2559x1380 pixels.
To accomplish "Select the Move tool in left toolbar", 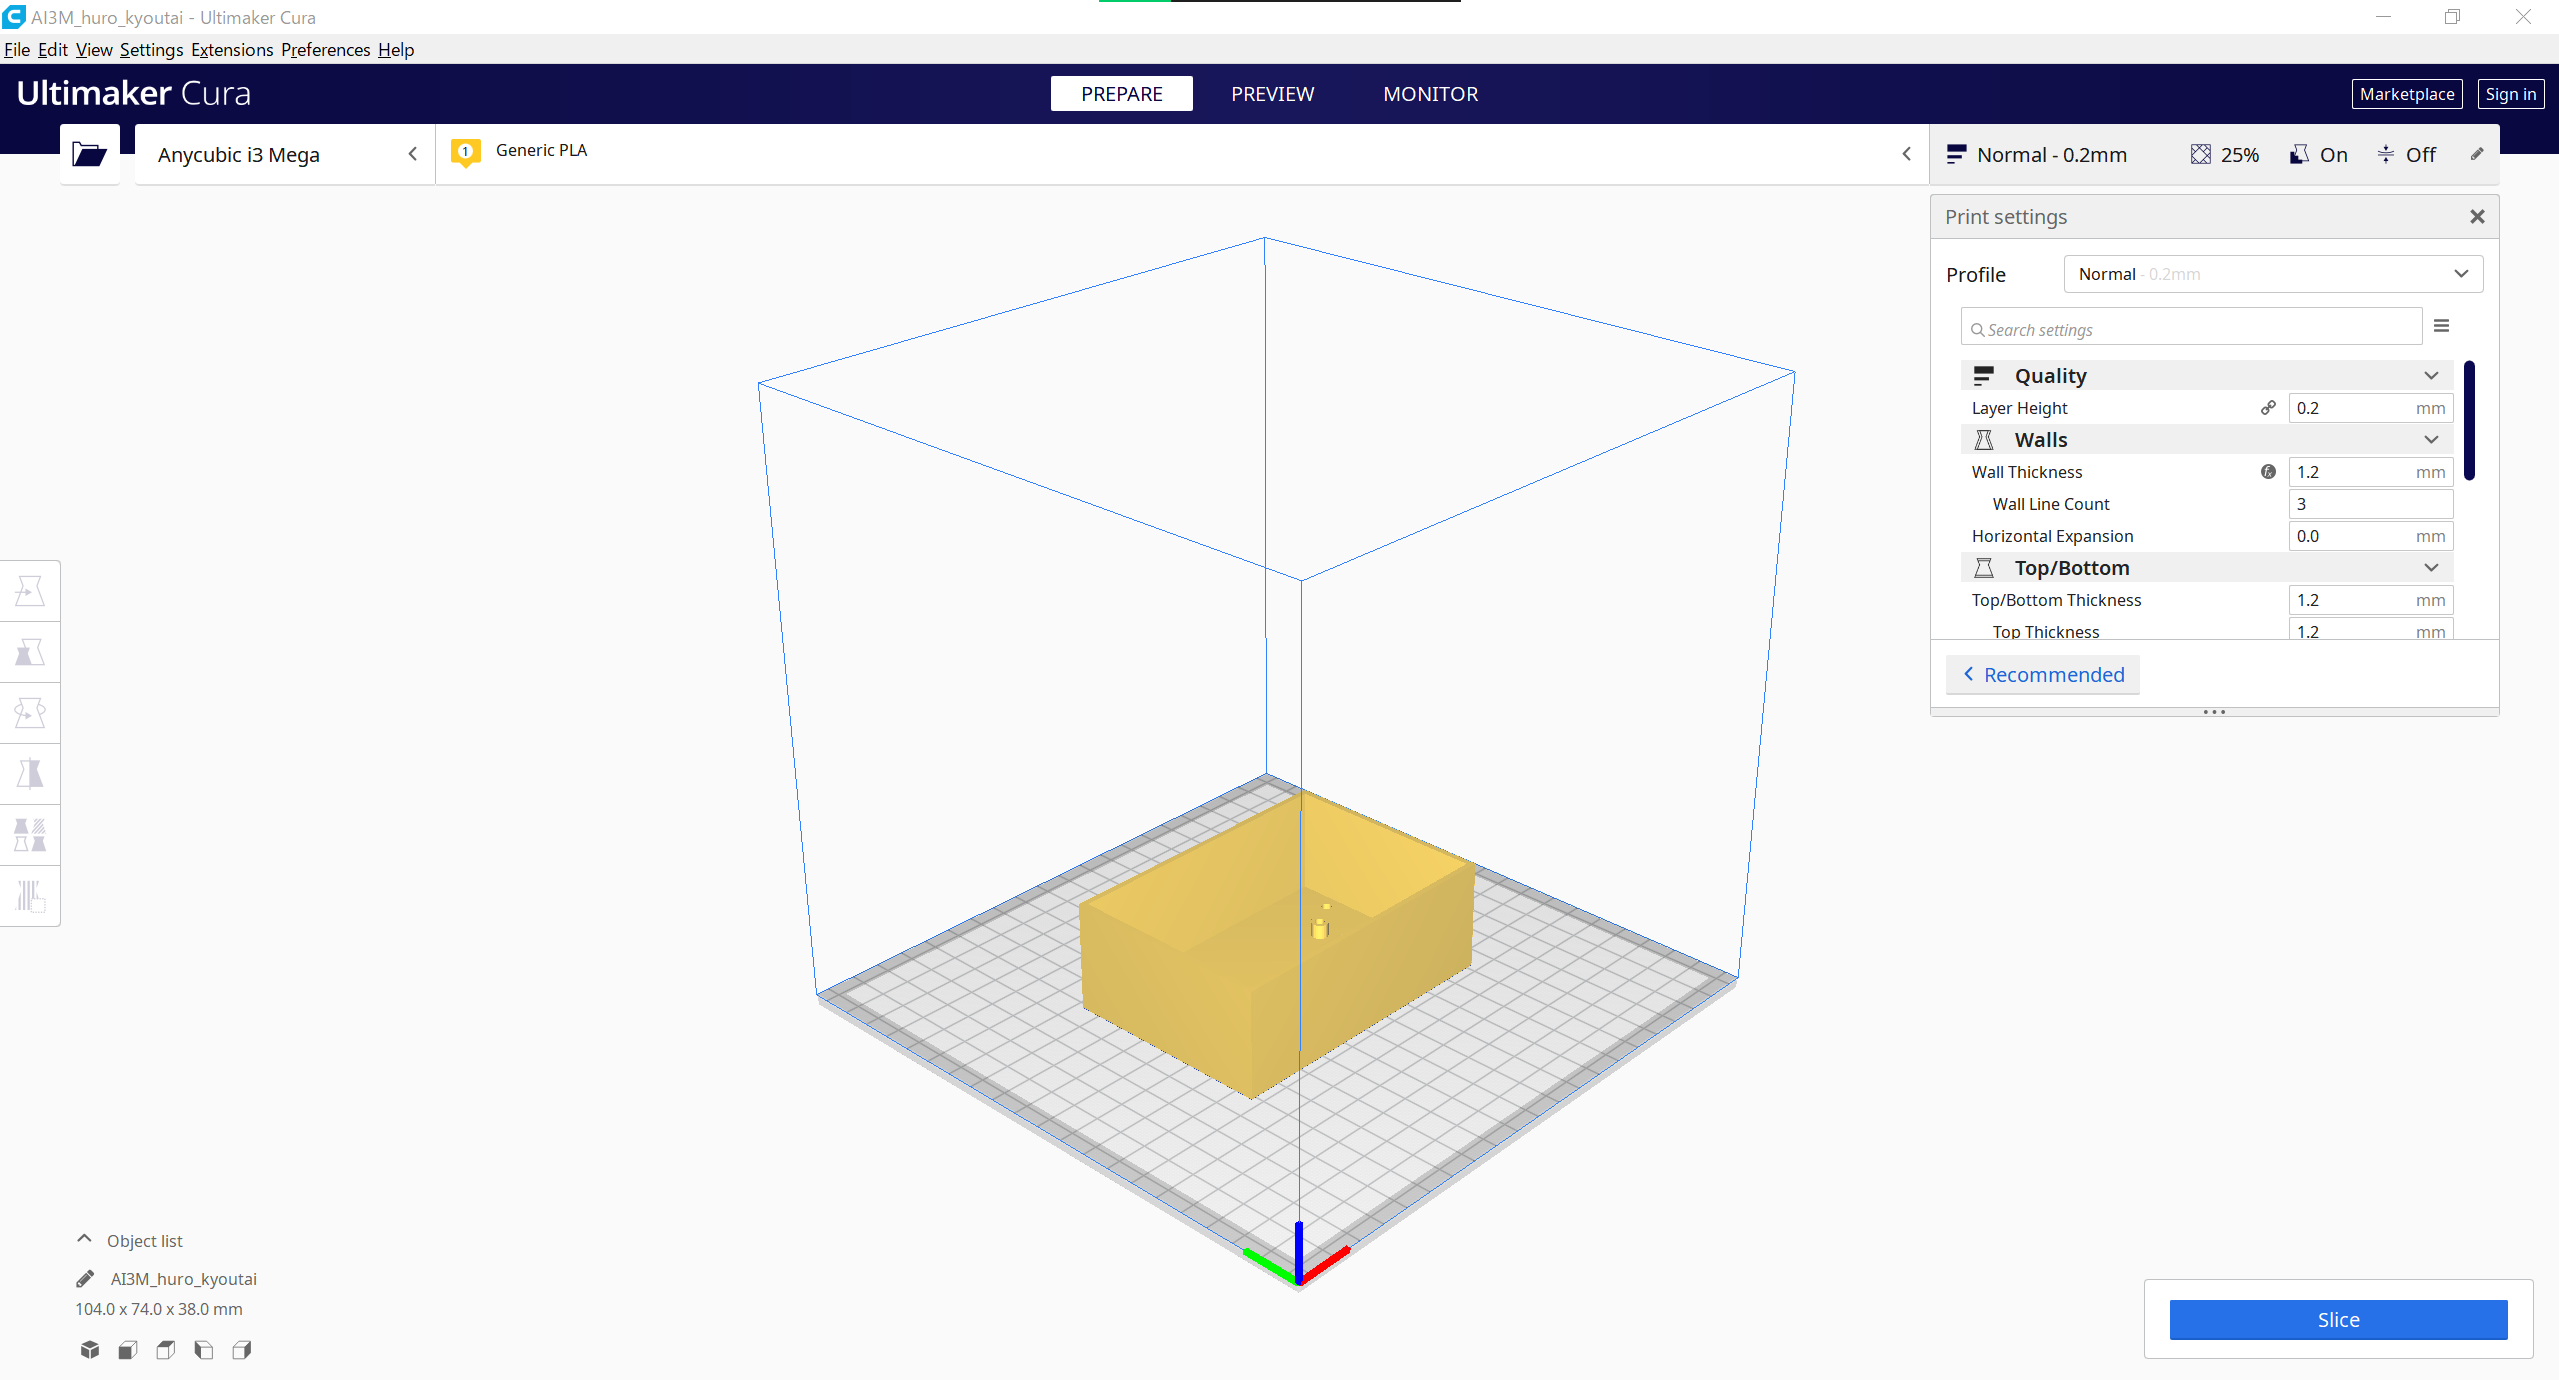I will click(x=30, y=592).
